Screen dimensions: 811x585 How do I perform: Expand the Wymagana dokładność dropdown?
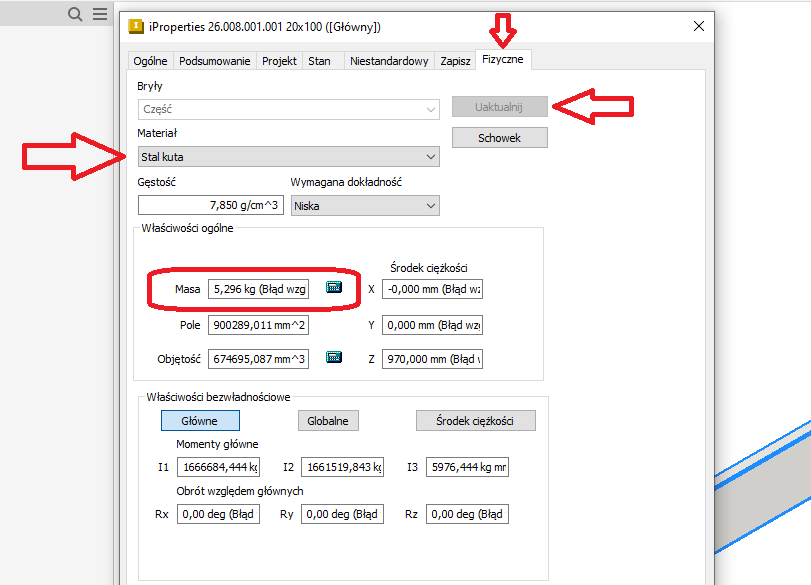point(365,205)
